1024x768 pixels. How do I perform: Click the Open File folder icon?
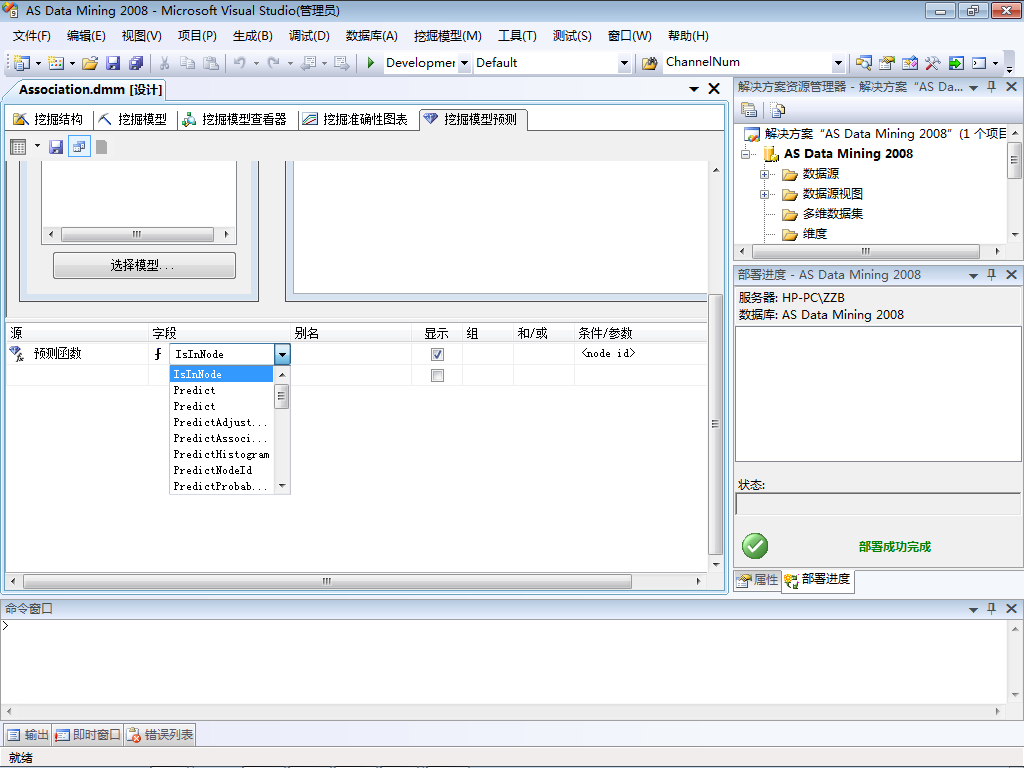pyautogui.click(x=90, y=63)
